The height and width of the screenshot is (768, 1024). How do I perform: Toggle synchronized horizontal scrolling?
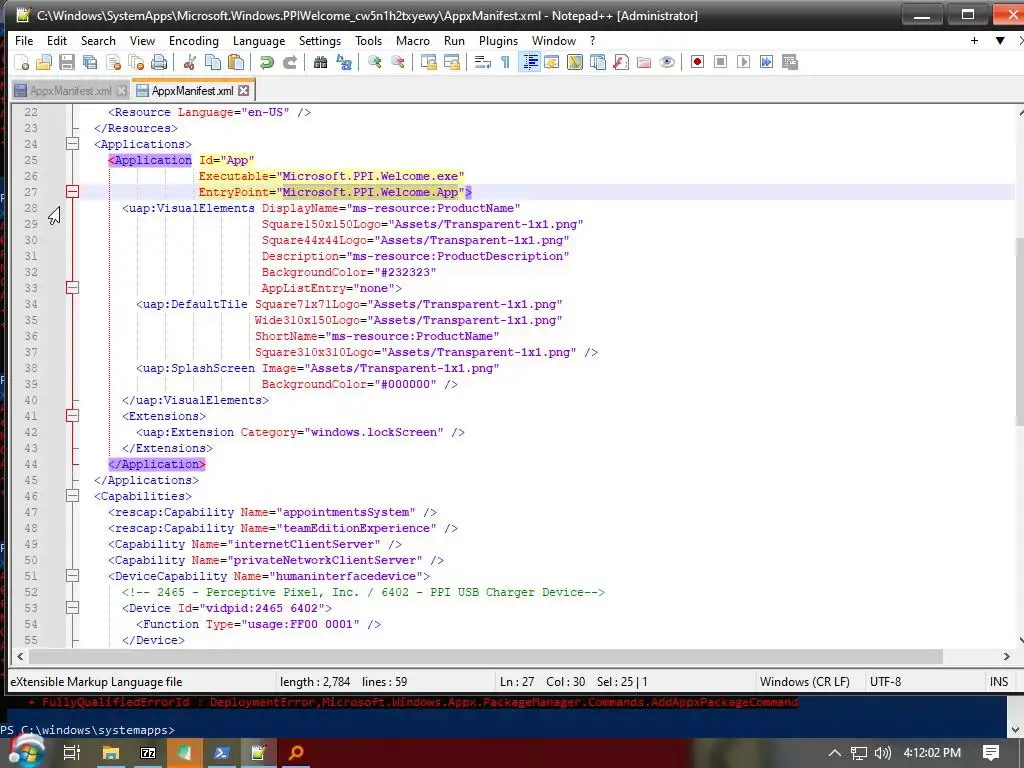pos(452,62)
